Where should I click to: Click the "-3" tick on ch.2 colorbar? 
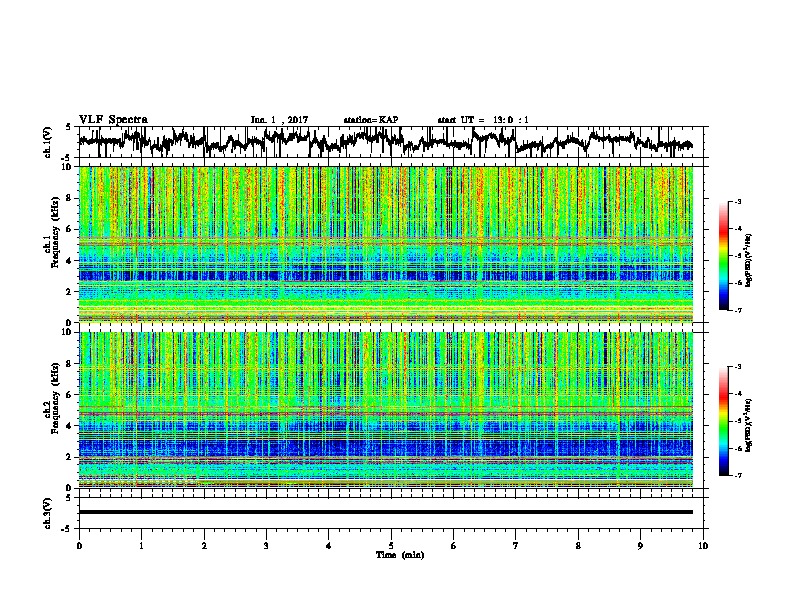click(737, 367)
